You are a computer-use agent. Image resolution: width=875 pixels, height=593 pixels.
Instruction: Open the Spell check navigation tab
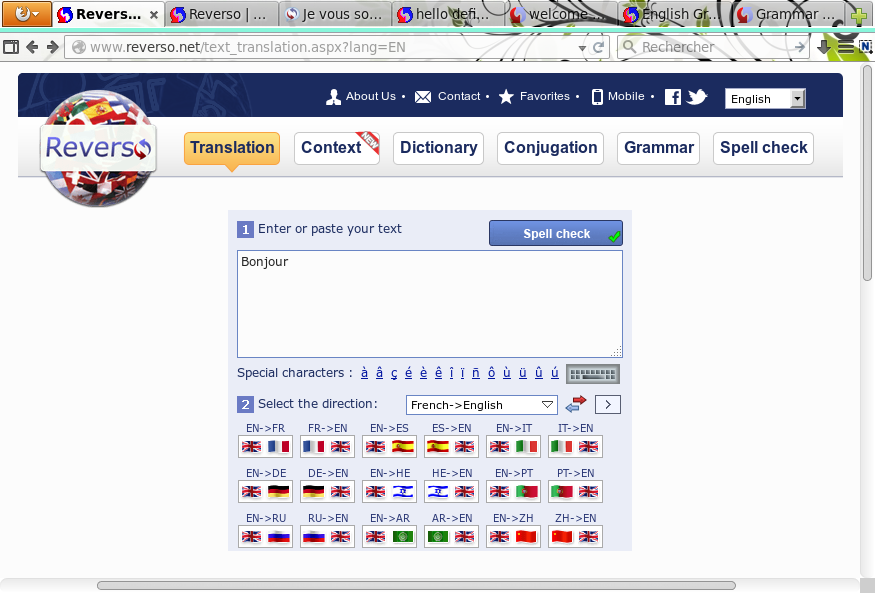tap(763, 148)
